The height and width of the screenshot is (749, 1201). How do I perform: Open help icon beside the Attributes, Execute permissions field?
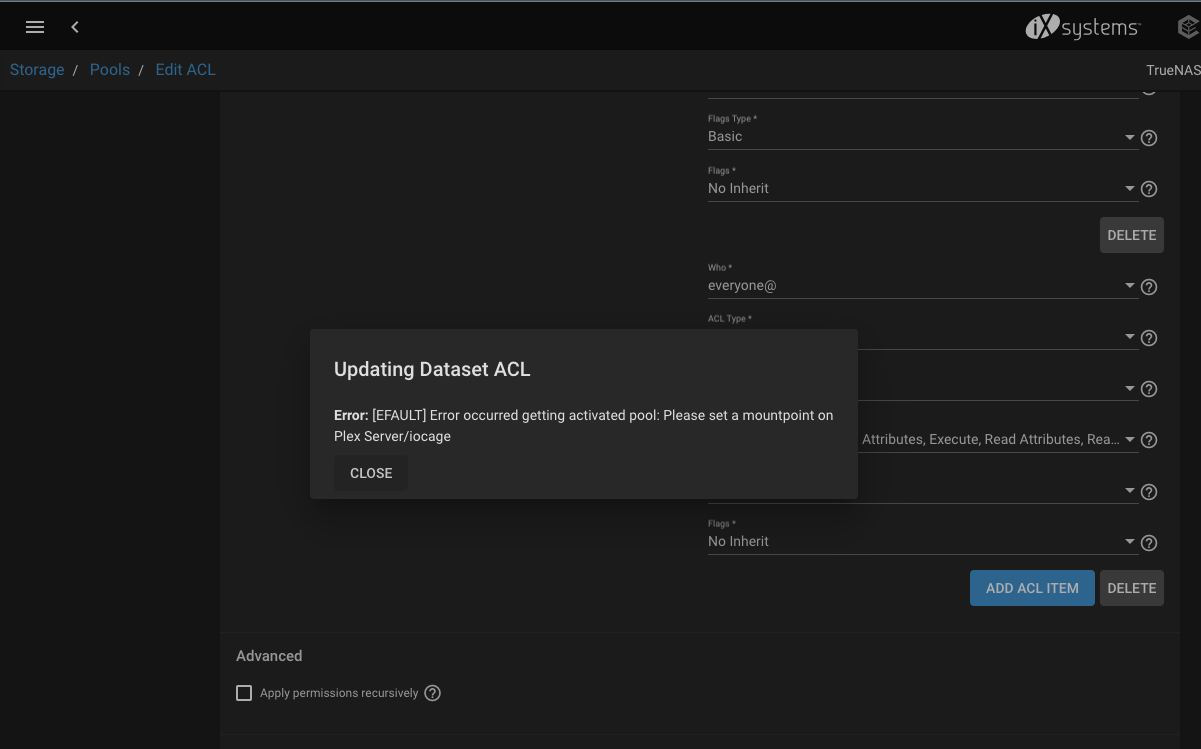tap(1149, 440)
